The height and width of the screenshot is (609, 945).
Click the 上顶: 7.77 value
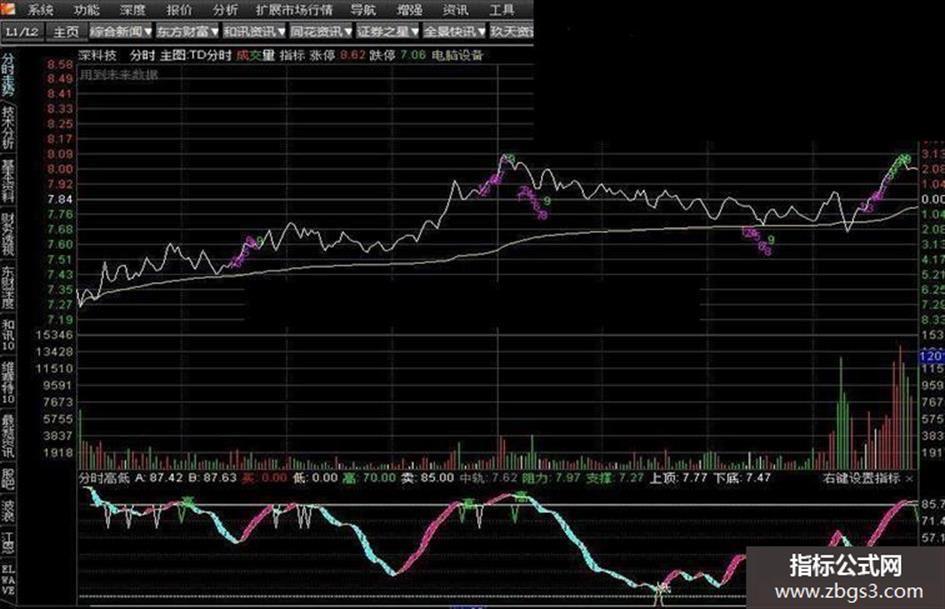pos(678,478)
